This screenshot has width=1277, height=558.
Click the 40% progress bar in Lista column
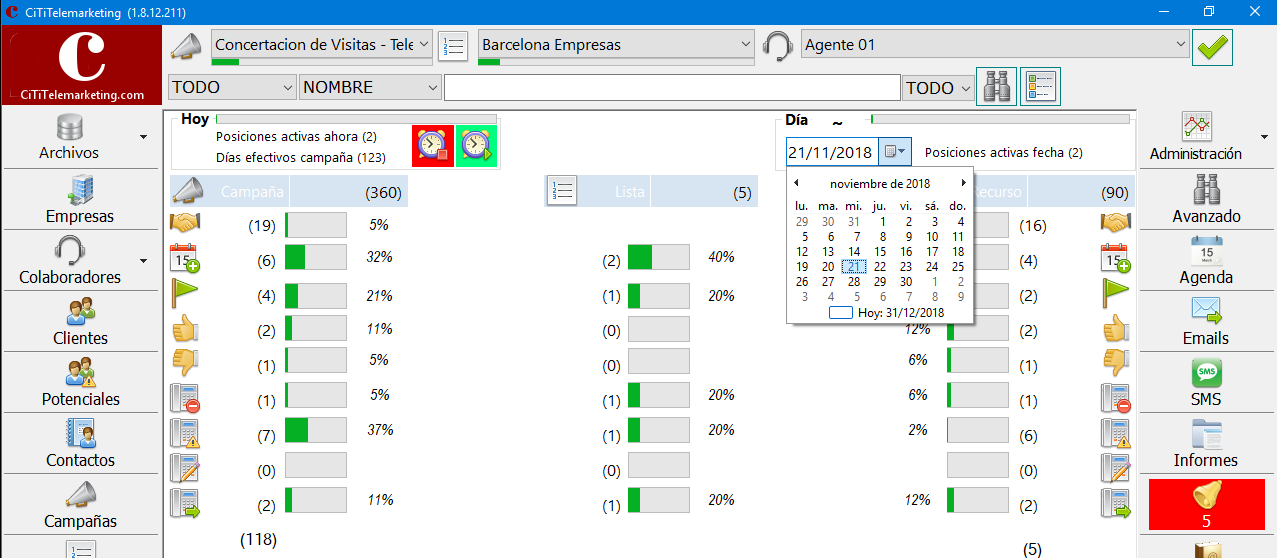pyautogui.click(x=659, y=257)
